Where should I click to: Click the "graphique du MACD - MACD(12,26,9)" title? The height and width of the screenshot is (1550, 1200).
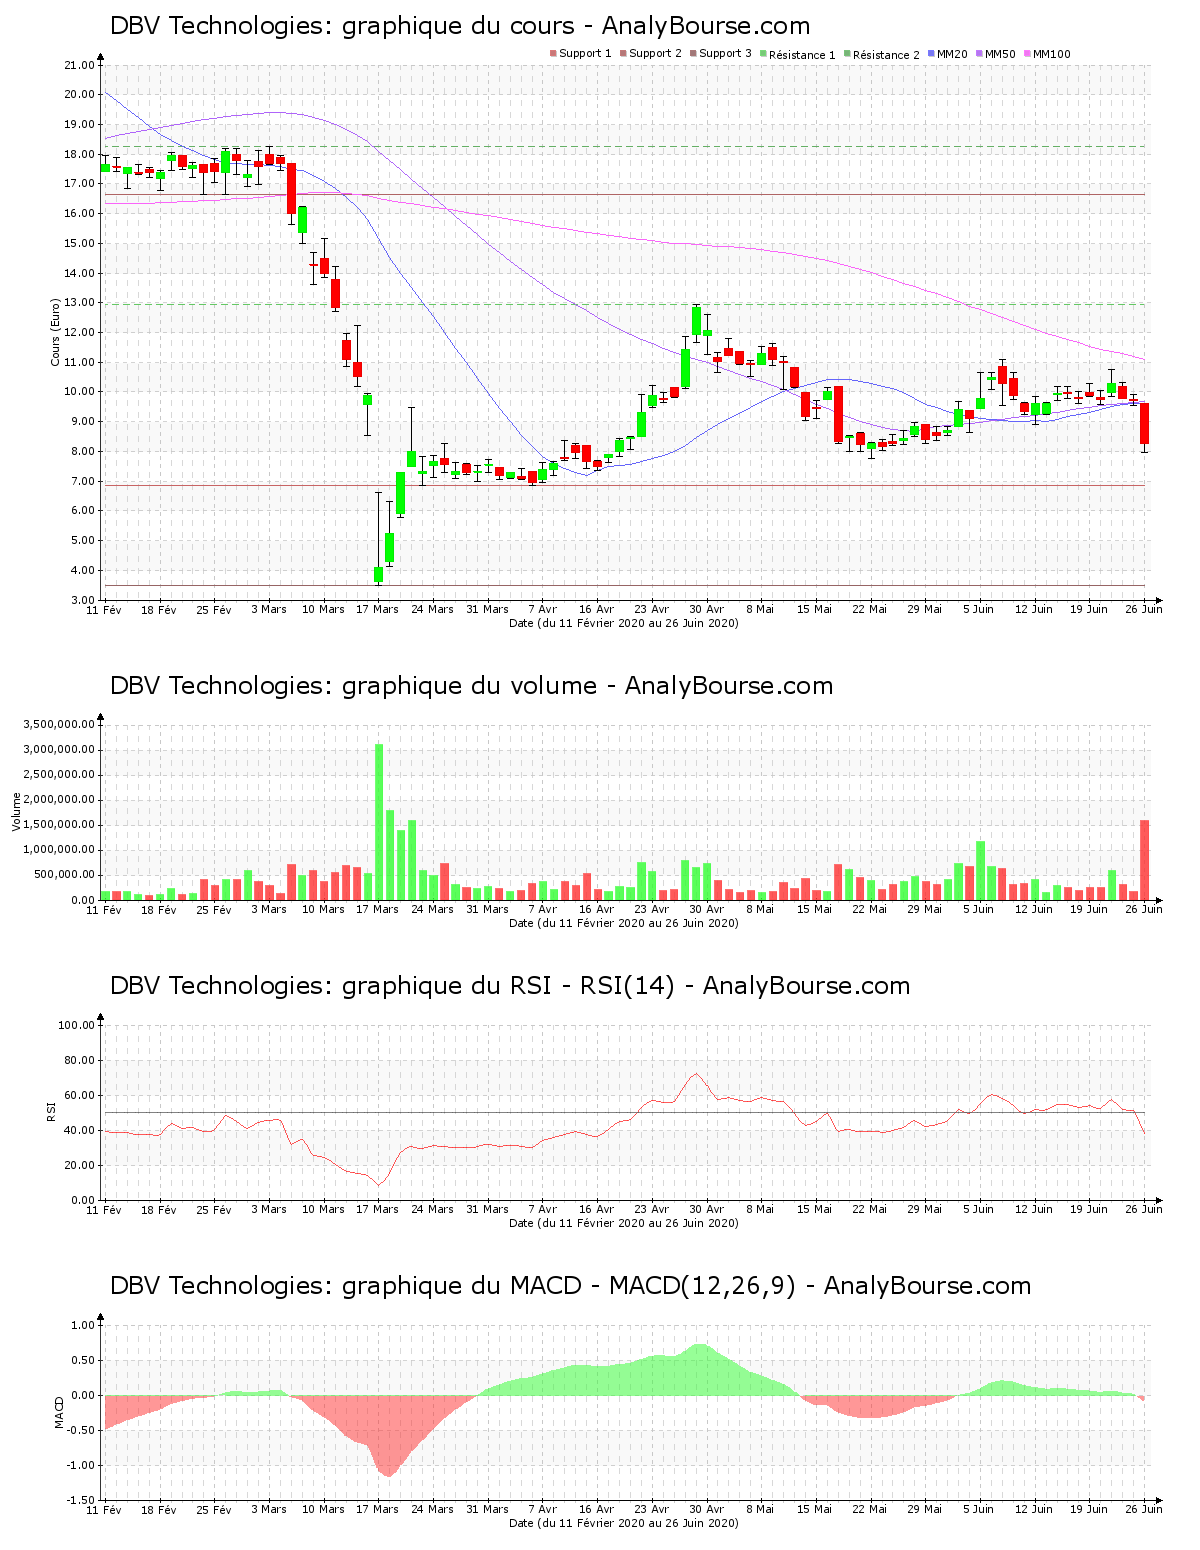pyautogui.click(x=570, y=1286)
